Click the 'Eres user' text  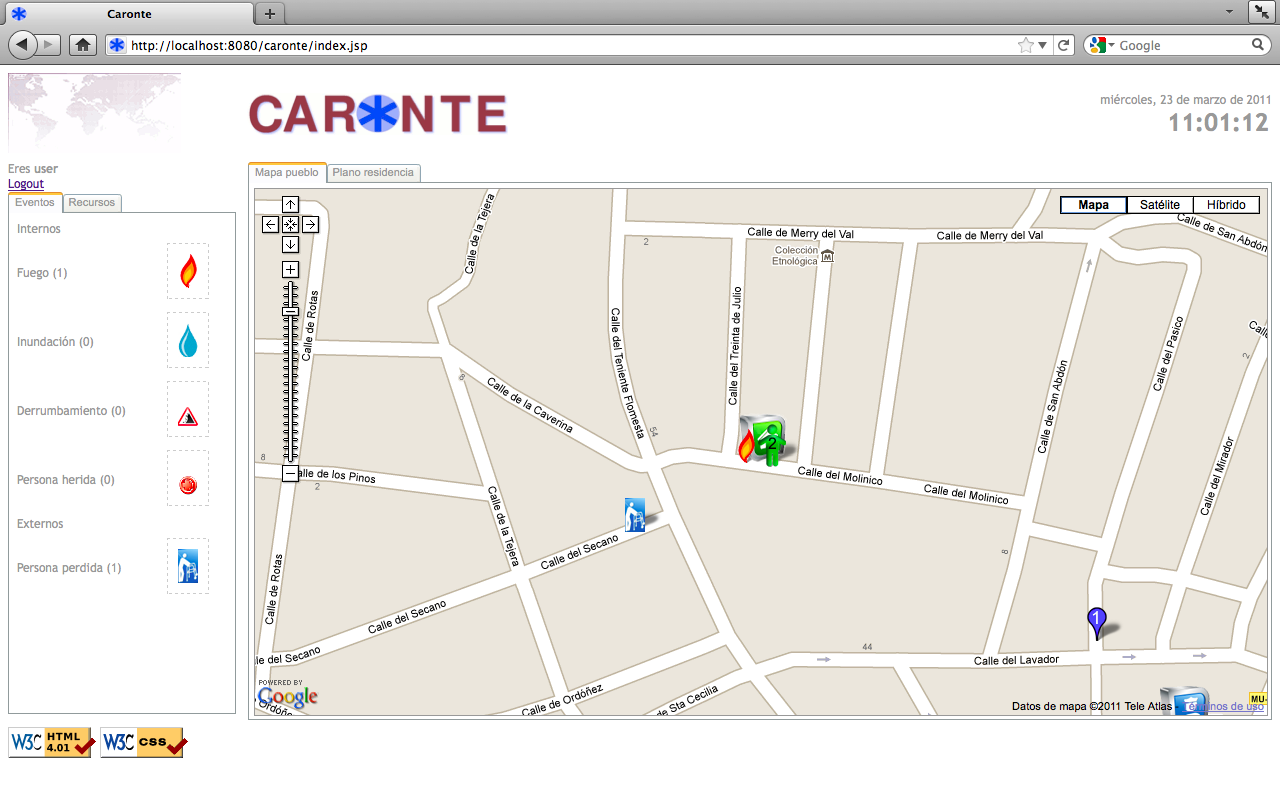click(x=33, y=169)
